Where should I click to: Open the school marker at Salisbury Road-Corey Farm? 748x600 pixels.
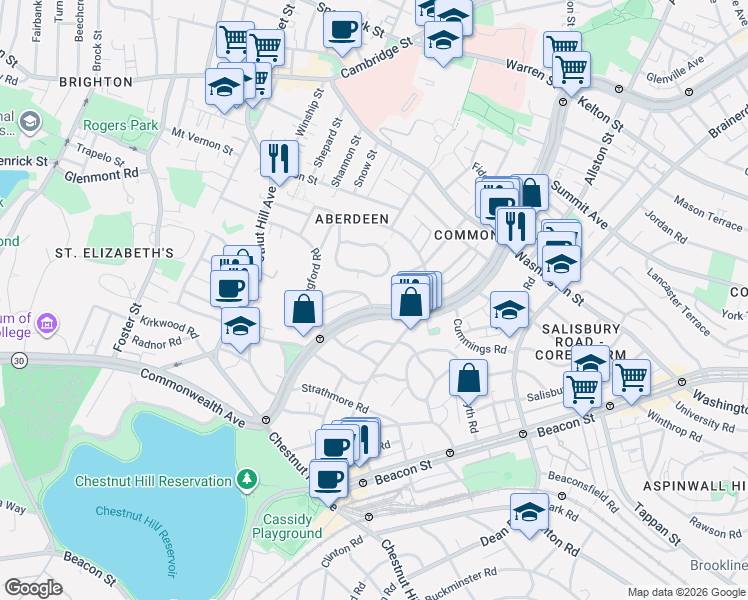coord(592,360)
